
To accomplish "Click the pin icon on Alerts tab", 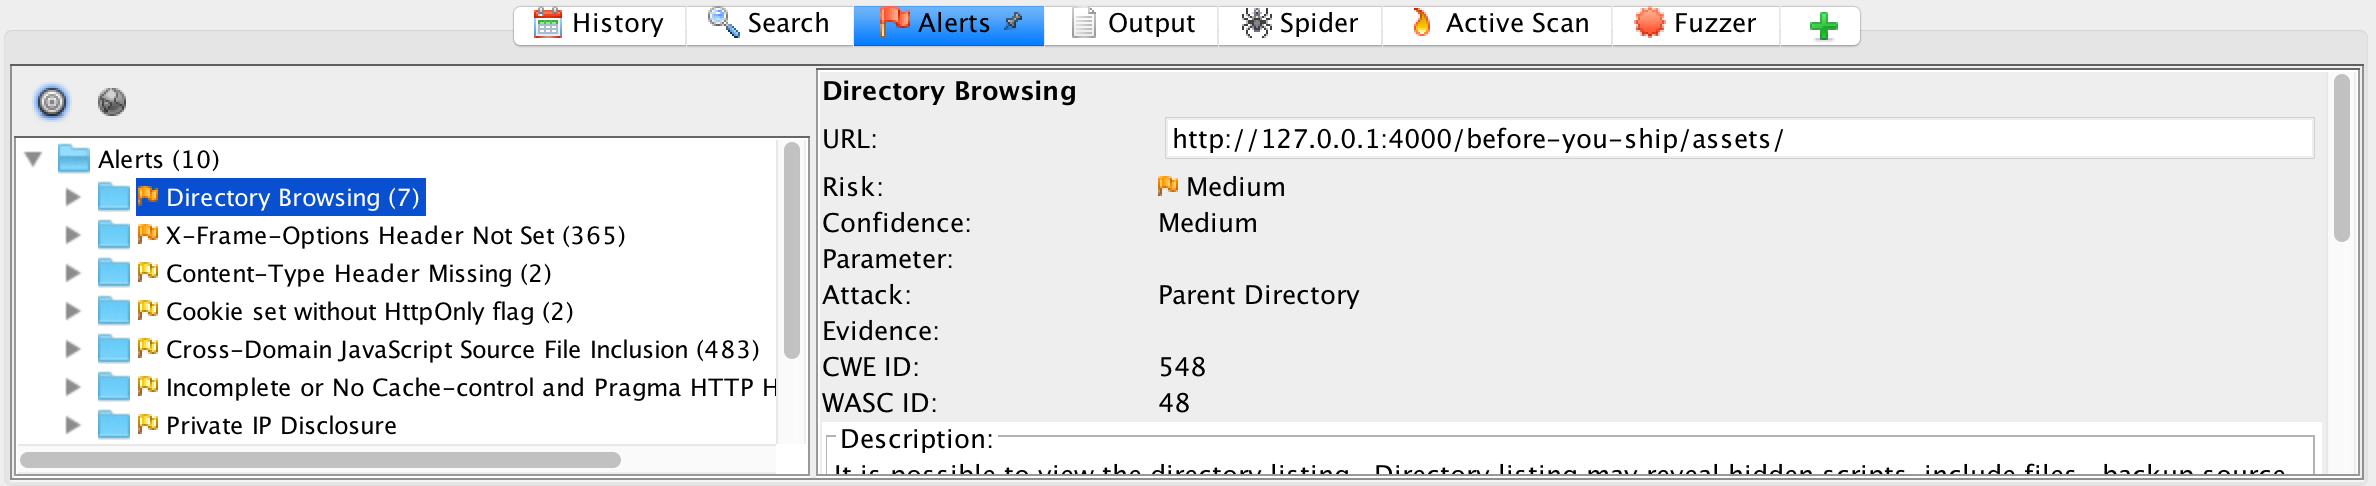I will pos(1014,22).
